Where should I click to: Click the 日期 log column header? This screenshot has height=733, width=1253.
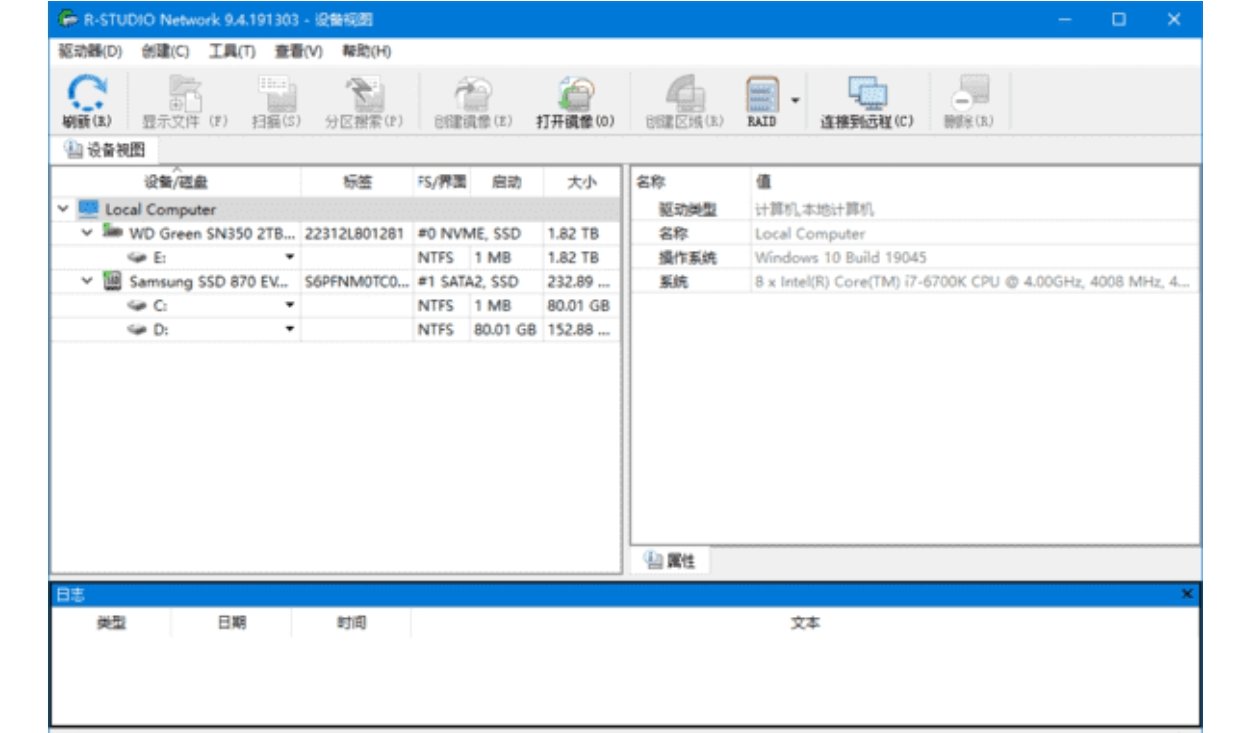coord(232,623)
